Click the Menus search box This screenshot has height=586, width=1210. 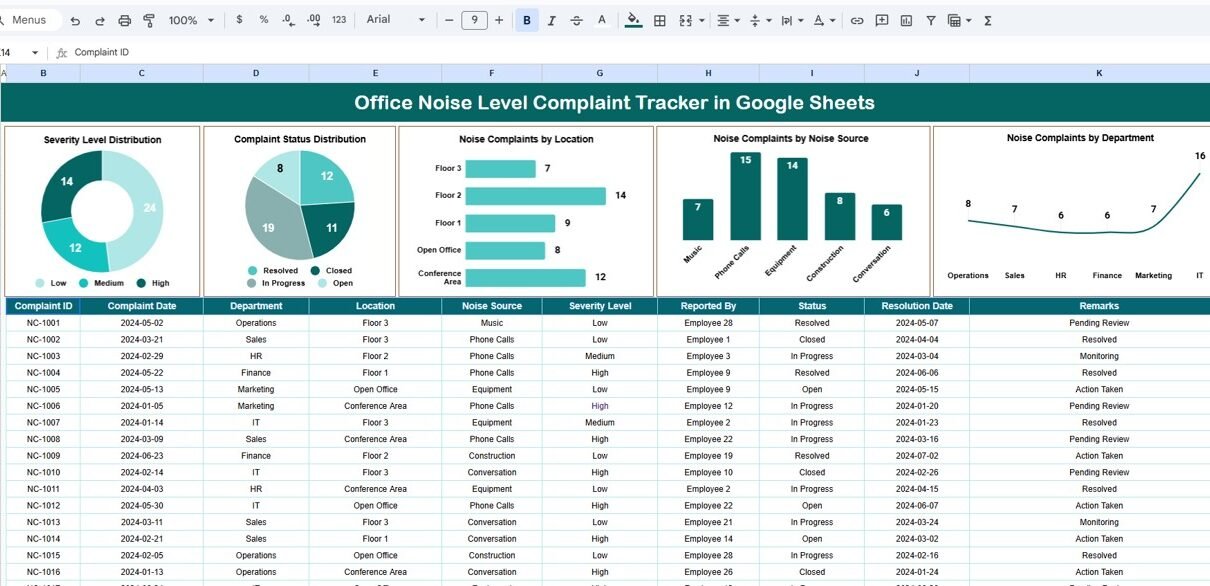[x=30, y=20]
